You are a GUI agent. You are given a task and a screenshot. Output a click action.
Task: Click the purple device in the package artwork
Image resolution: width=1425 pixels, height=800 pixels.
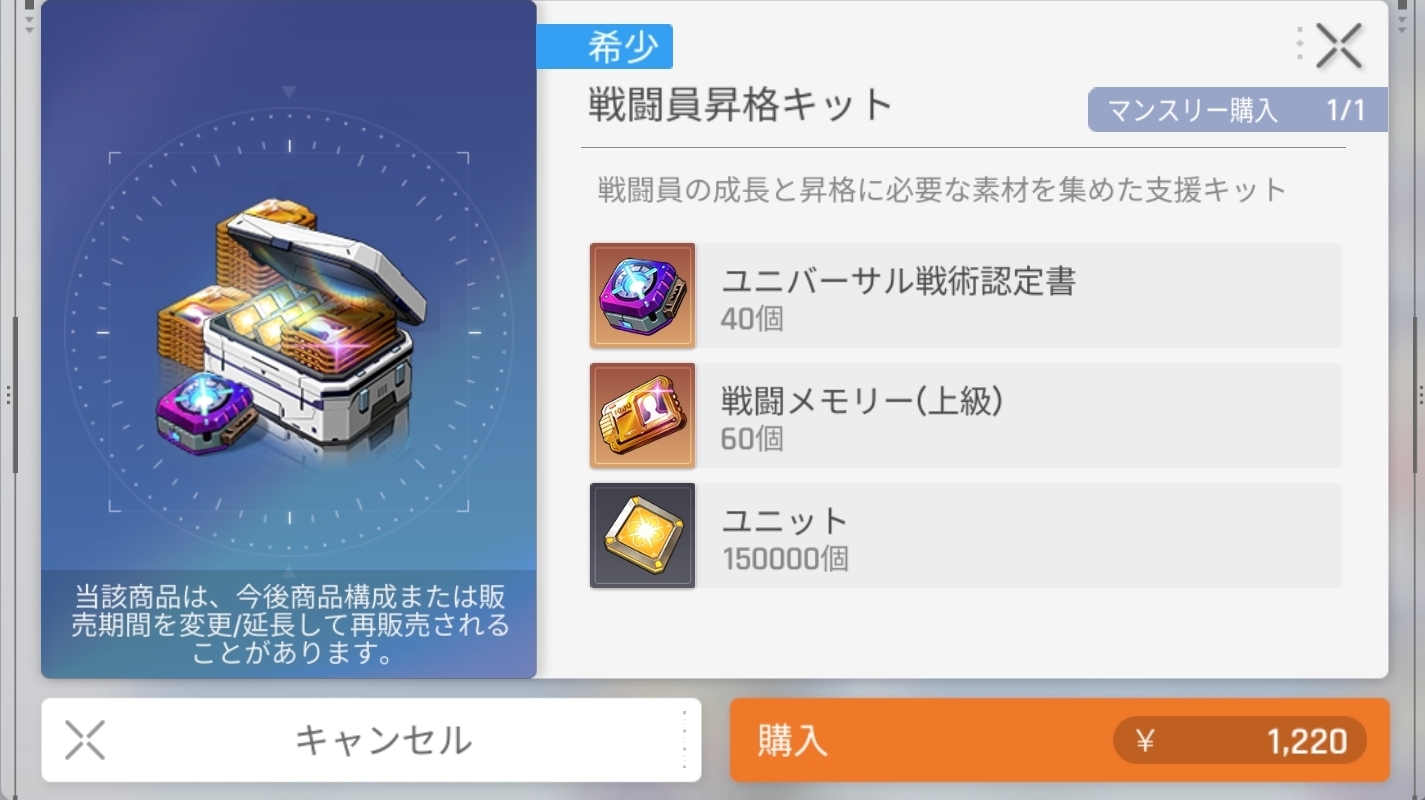click(x=204, y=412)
